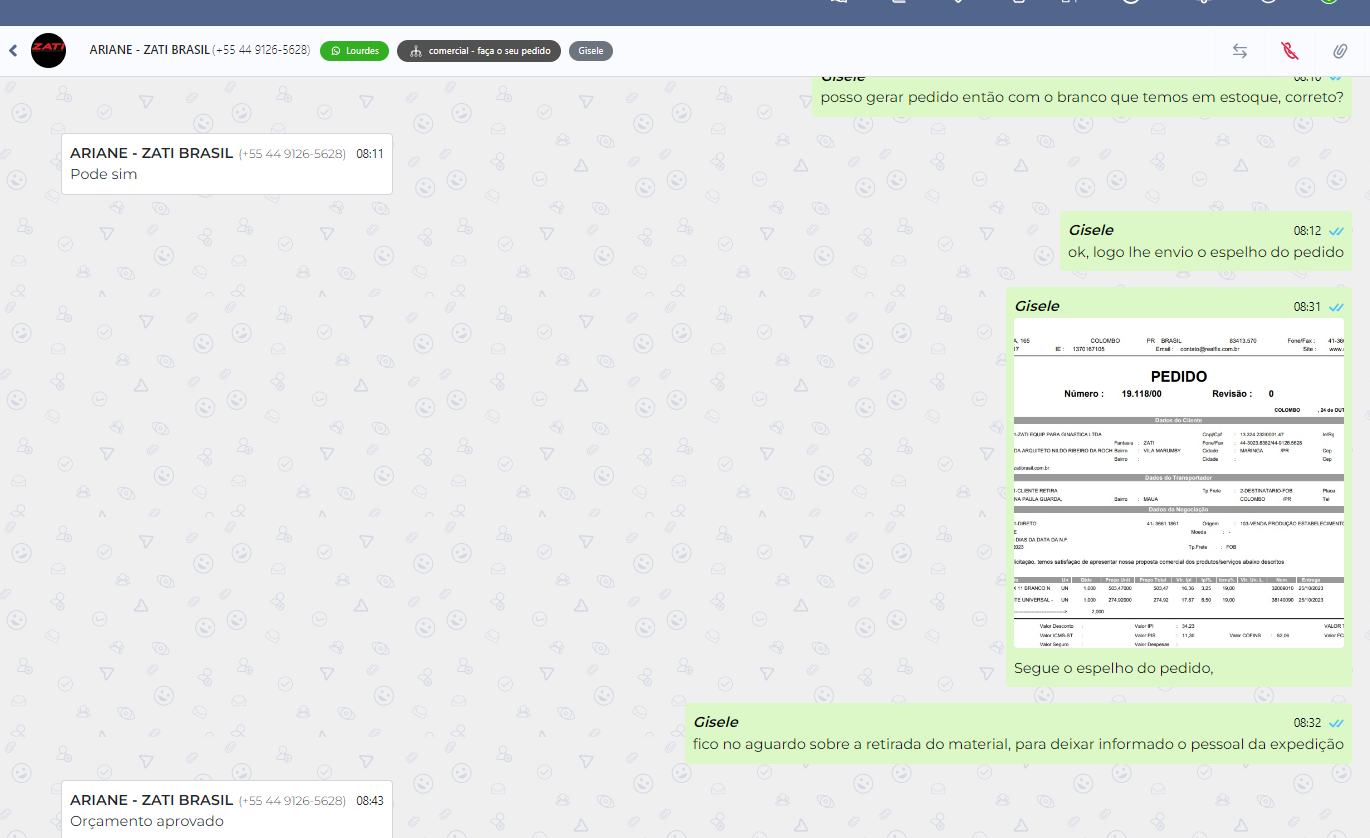The image size is (1370, 838).
Task: Click the 'posso gerar pedido então' message
Action: point(1081,97)
